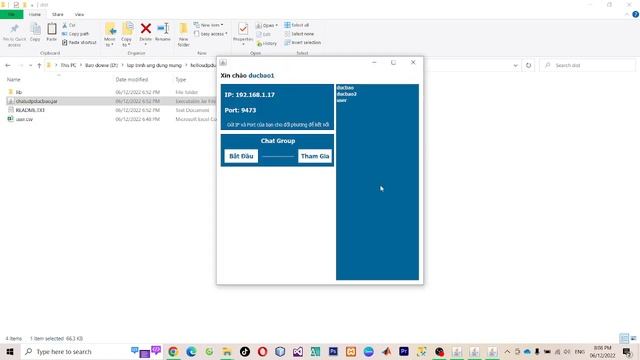The image size is (640, 360).
Task: Click the red Delete icon in ribbon
Action: [146, 29]
